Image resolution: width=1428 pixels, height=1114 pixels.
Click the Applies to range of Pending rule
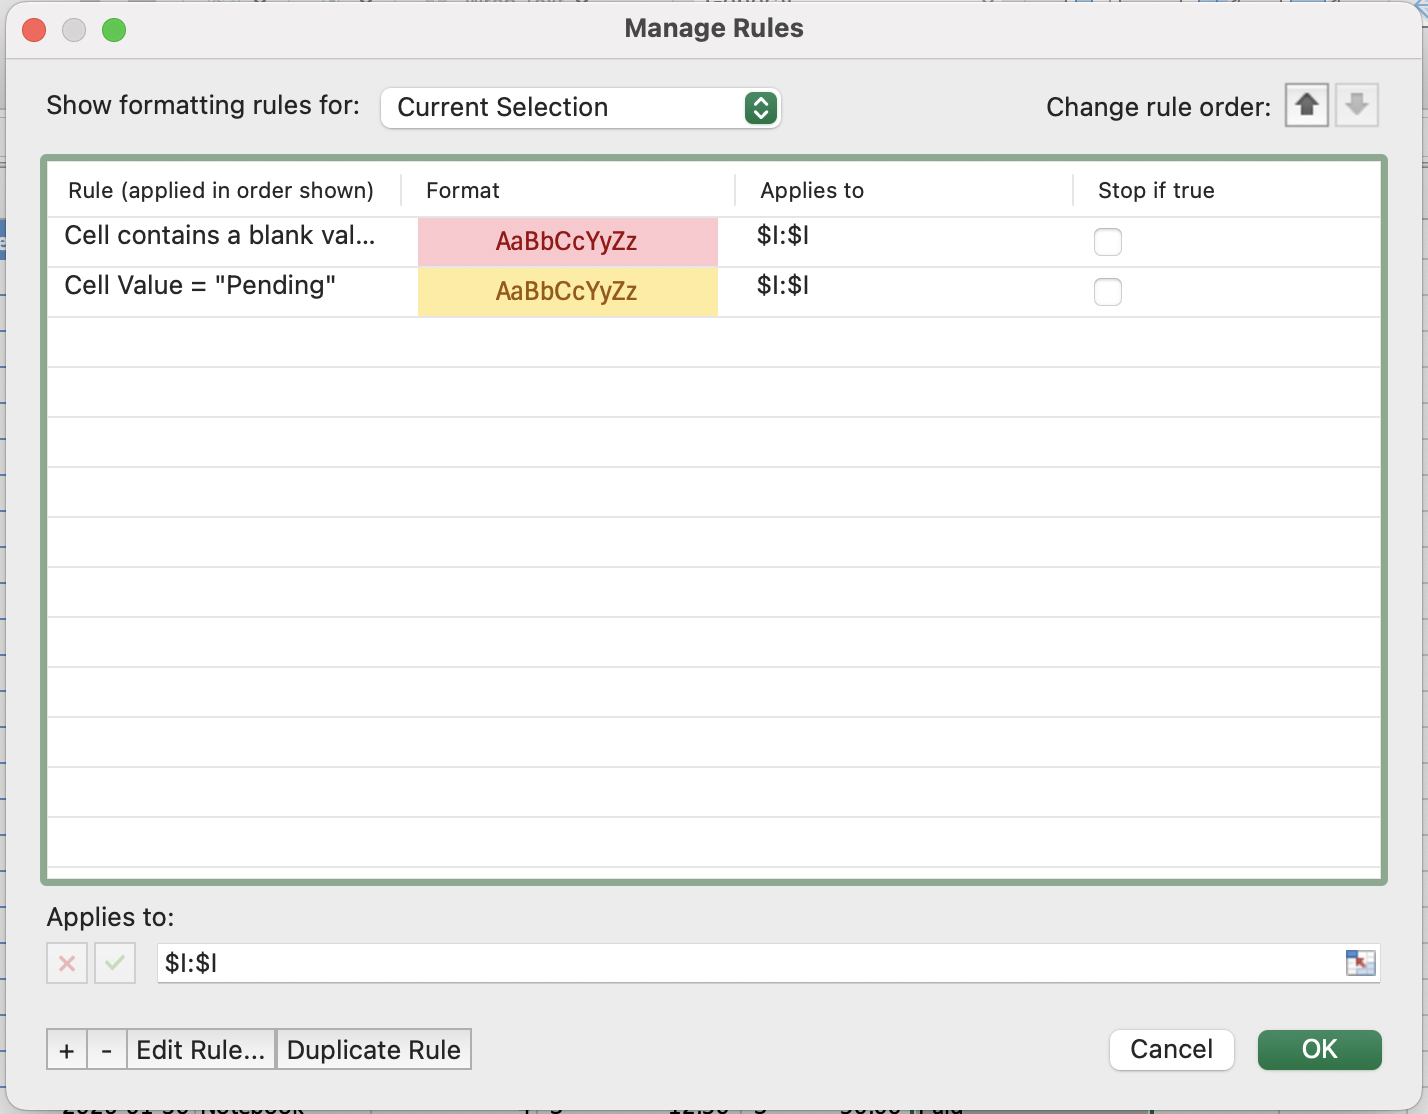point(783,286)
